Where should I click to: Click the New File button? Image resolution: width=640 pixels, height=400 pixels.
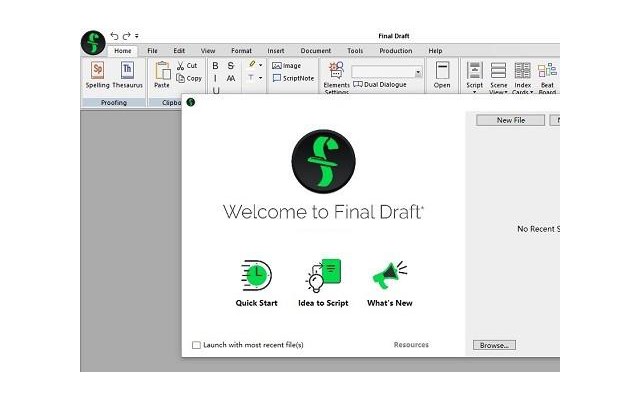511,120
